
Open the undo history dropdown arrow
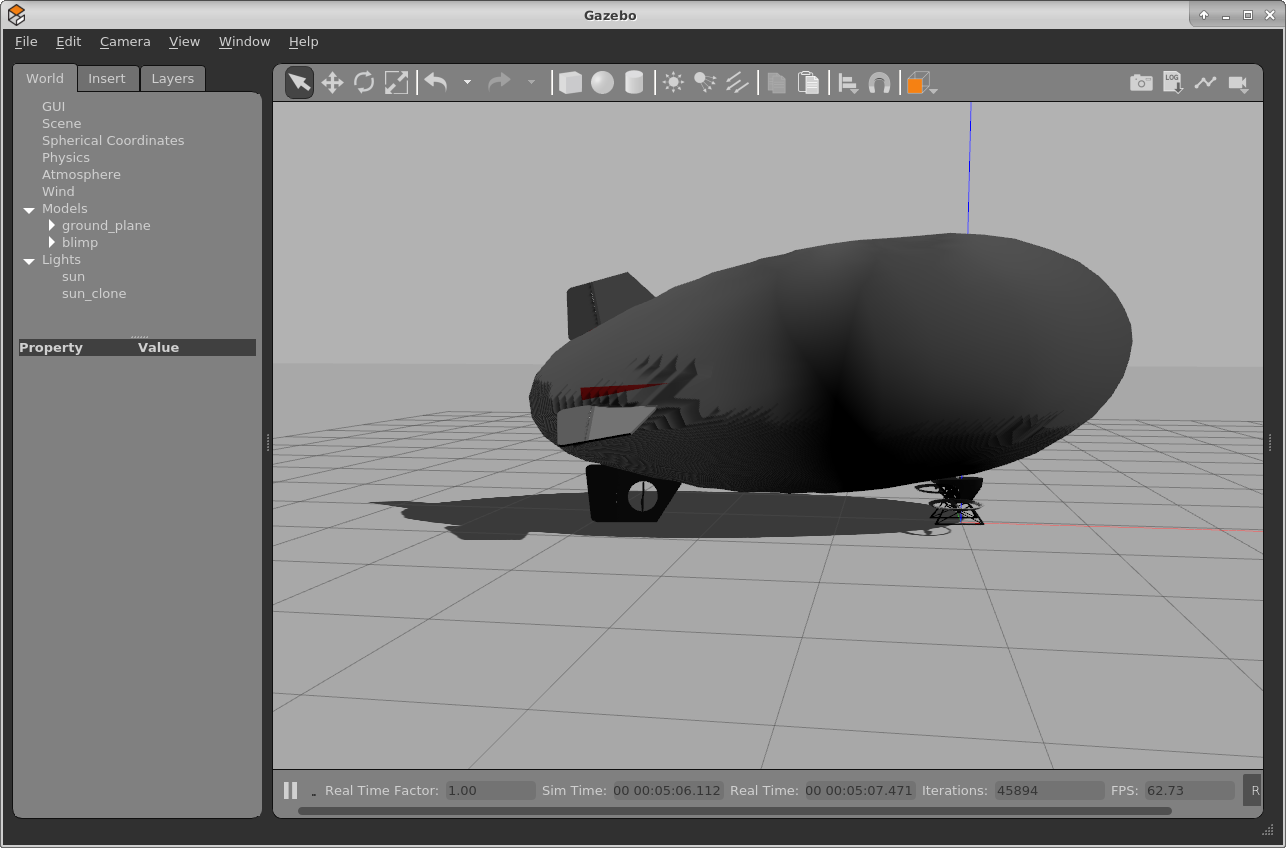point(467,83)
